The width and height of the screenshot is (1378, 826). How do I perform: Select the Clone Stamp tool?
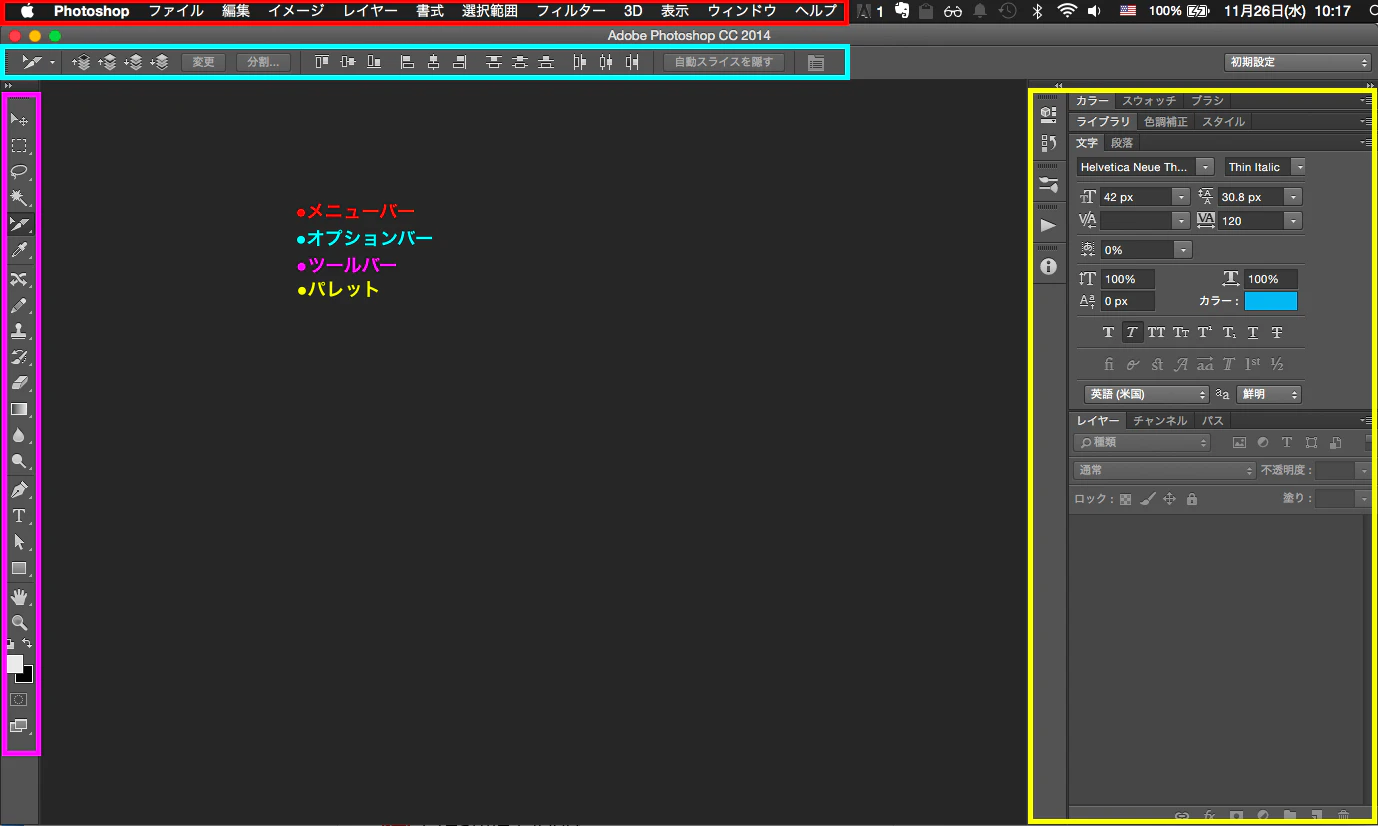pos(19,330)
